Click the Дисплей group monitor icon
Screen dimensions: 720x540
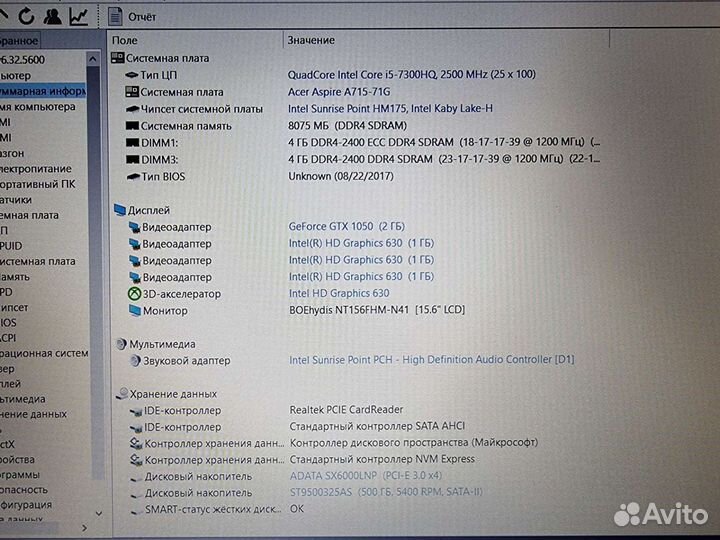[x=120, y=210]
